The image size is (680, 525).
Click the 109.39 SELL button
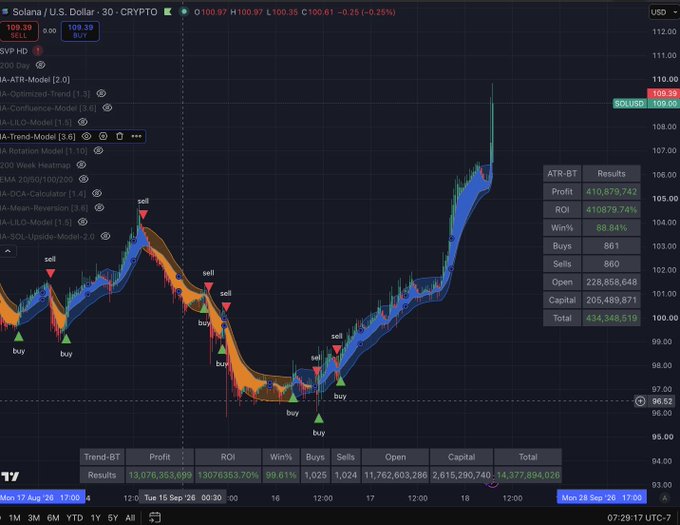point(19,31)
